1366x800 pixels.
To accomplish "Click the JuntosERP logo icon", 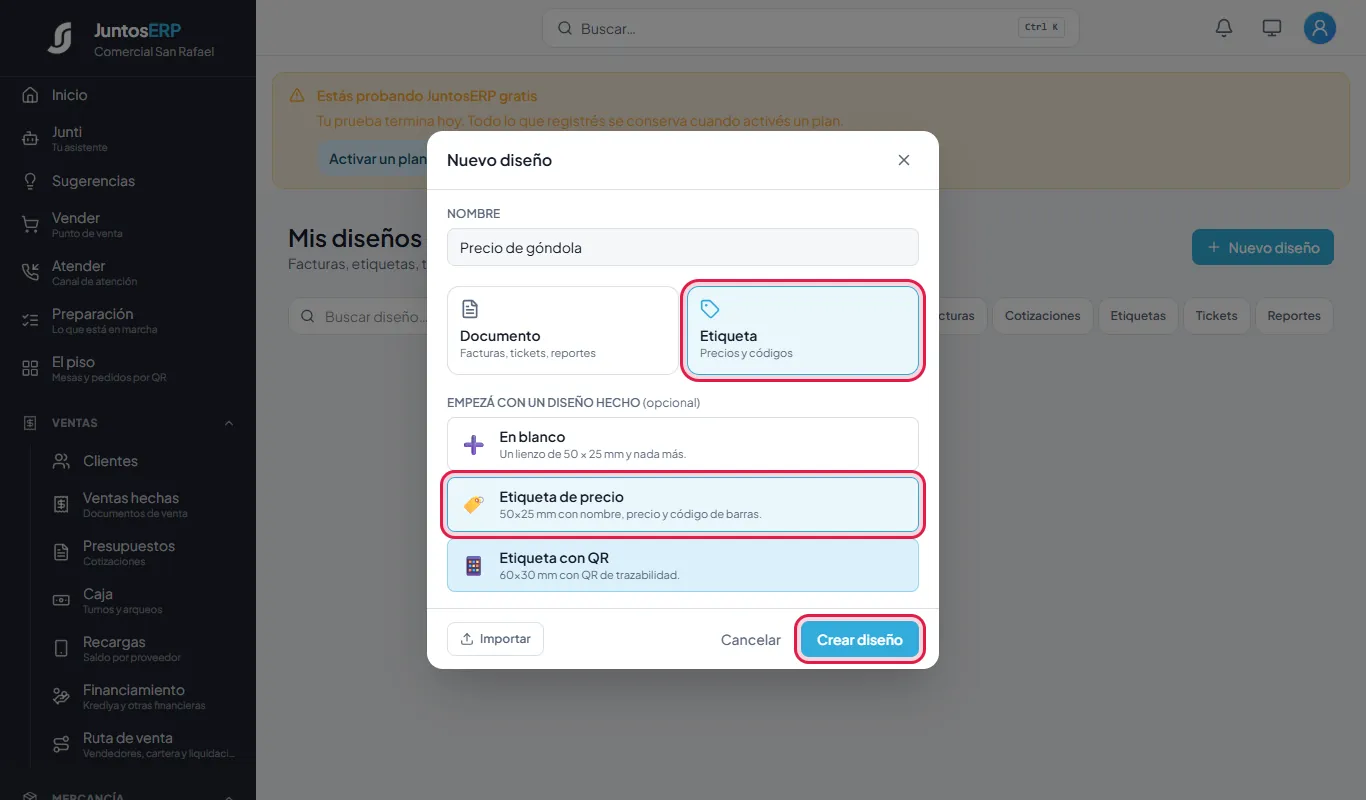I will (60, 38).
